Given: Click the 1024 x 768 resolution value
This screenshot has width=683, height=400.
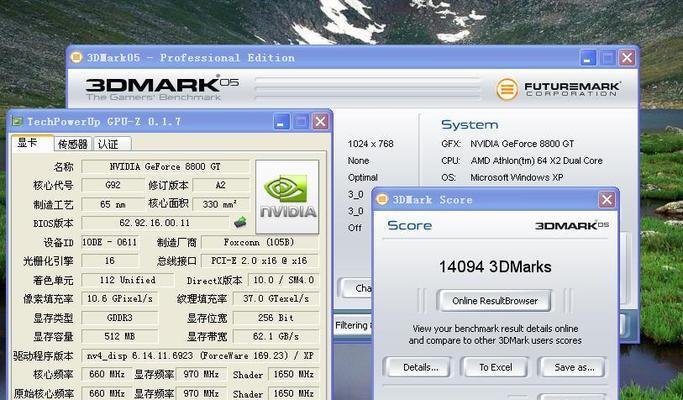Looking at the screenshot, I should coord(371,144).
